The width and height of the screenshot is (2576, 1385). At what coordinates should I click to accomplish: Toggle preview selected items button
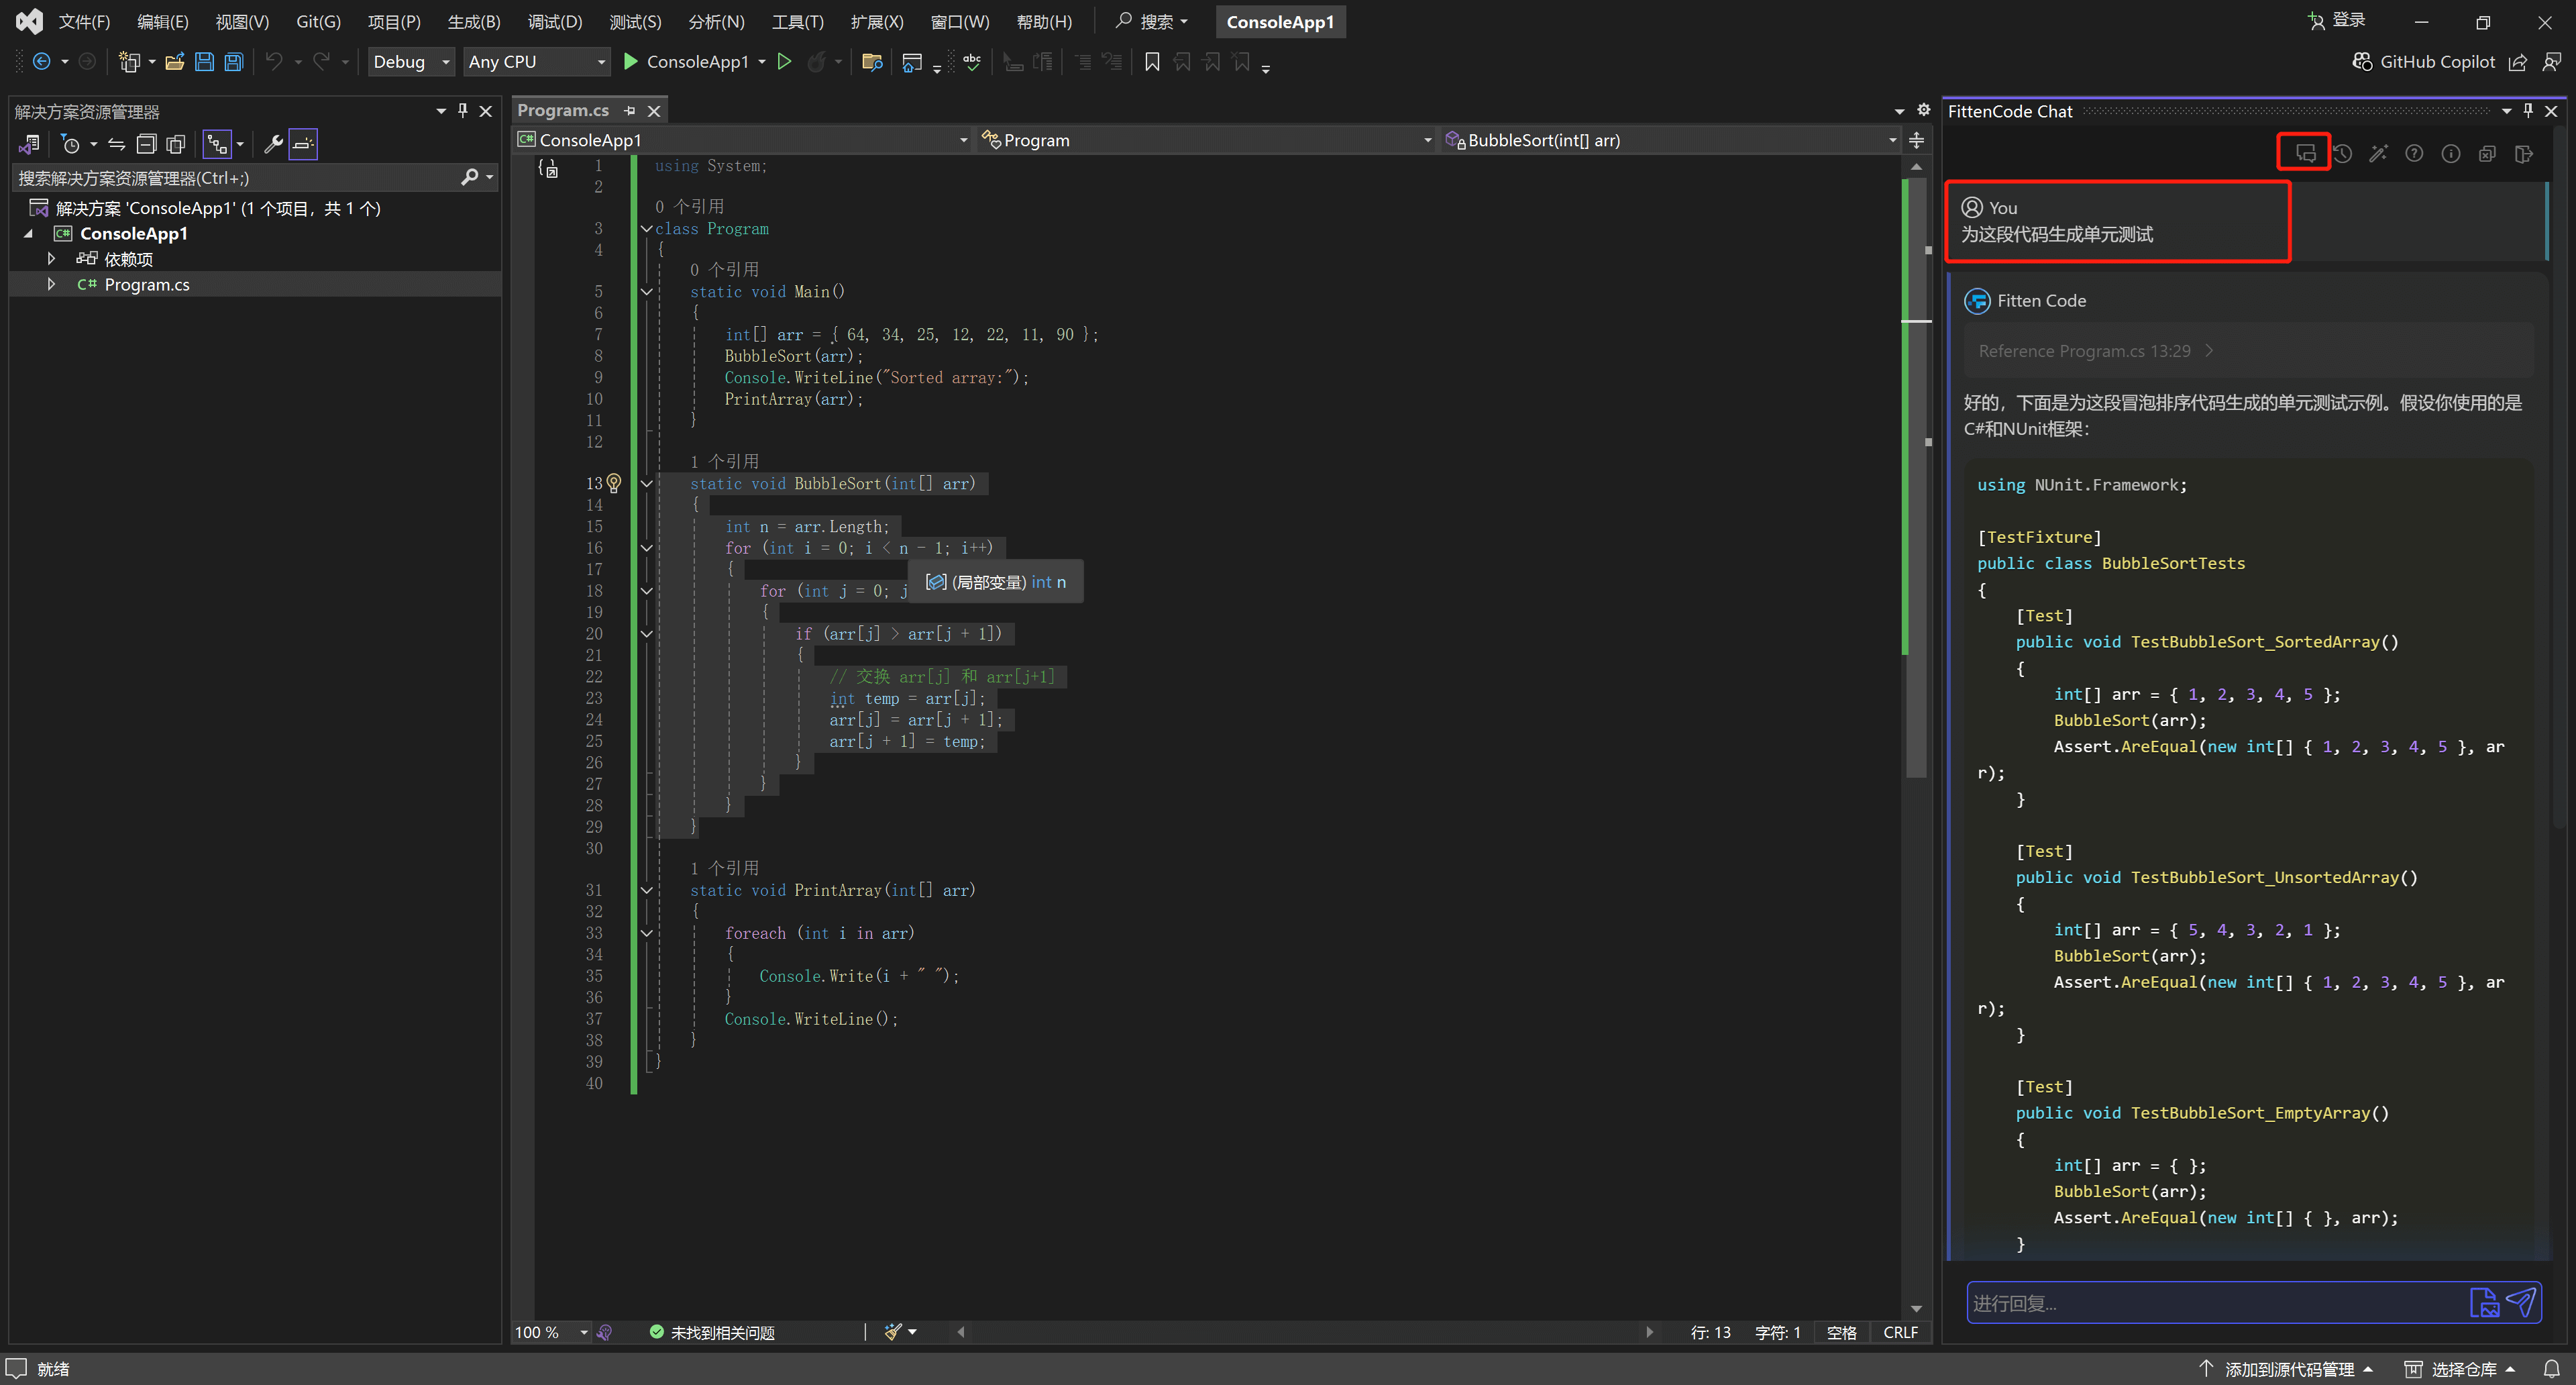coord(303,144)
